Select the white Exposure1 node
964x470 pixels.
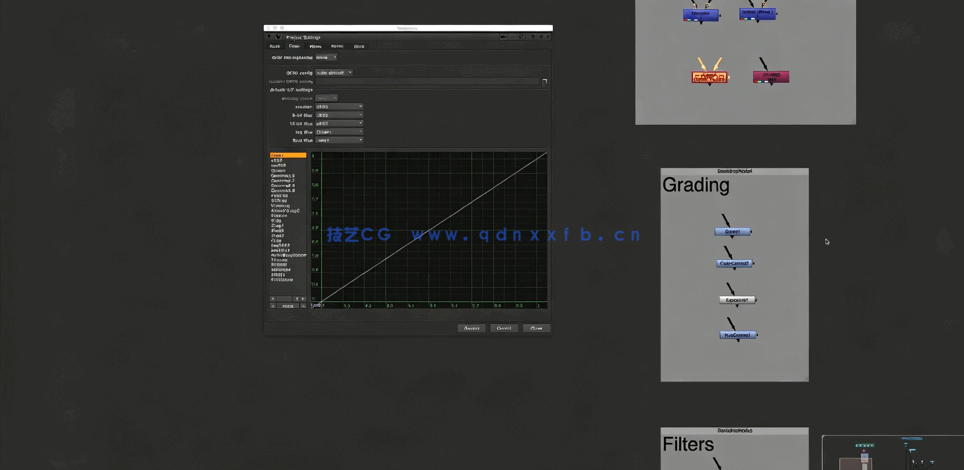click(737, 300)
